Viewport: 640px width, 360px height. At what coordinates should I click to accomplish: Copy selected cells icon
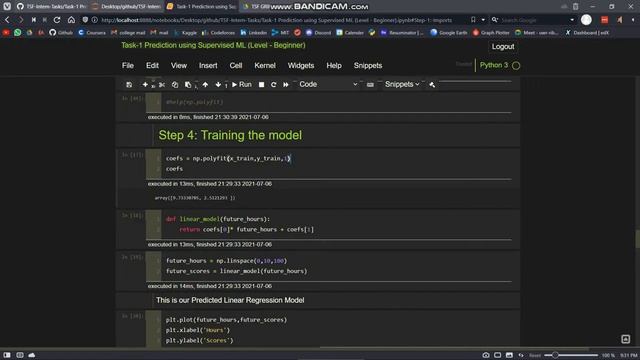pos(175,84)
